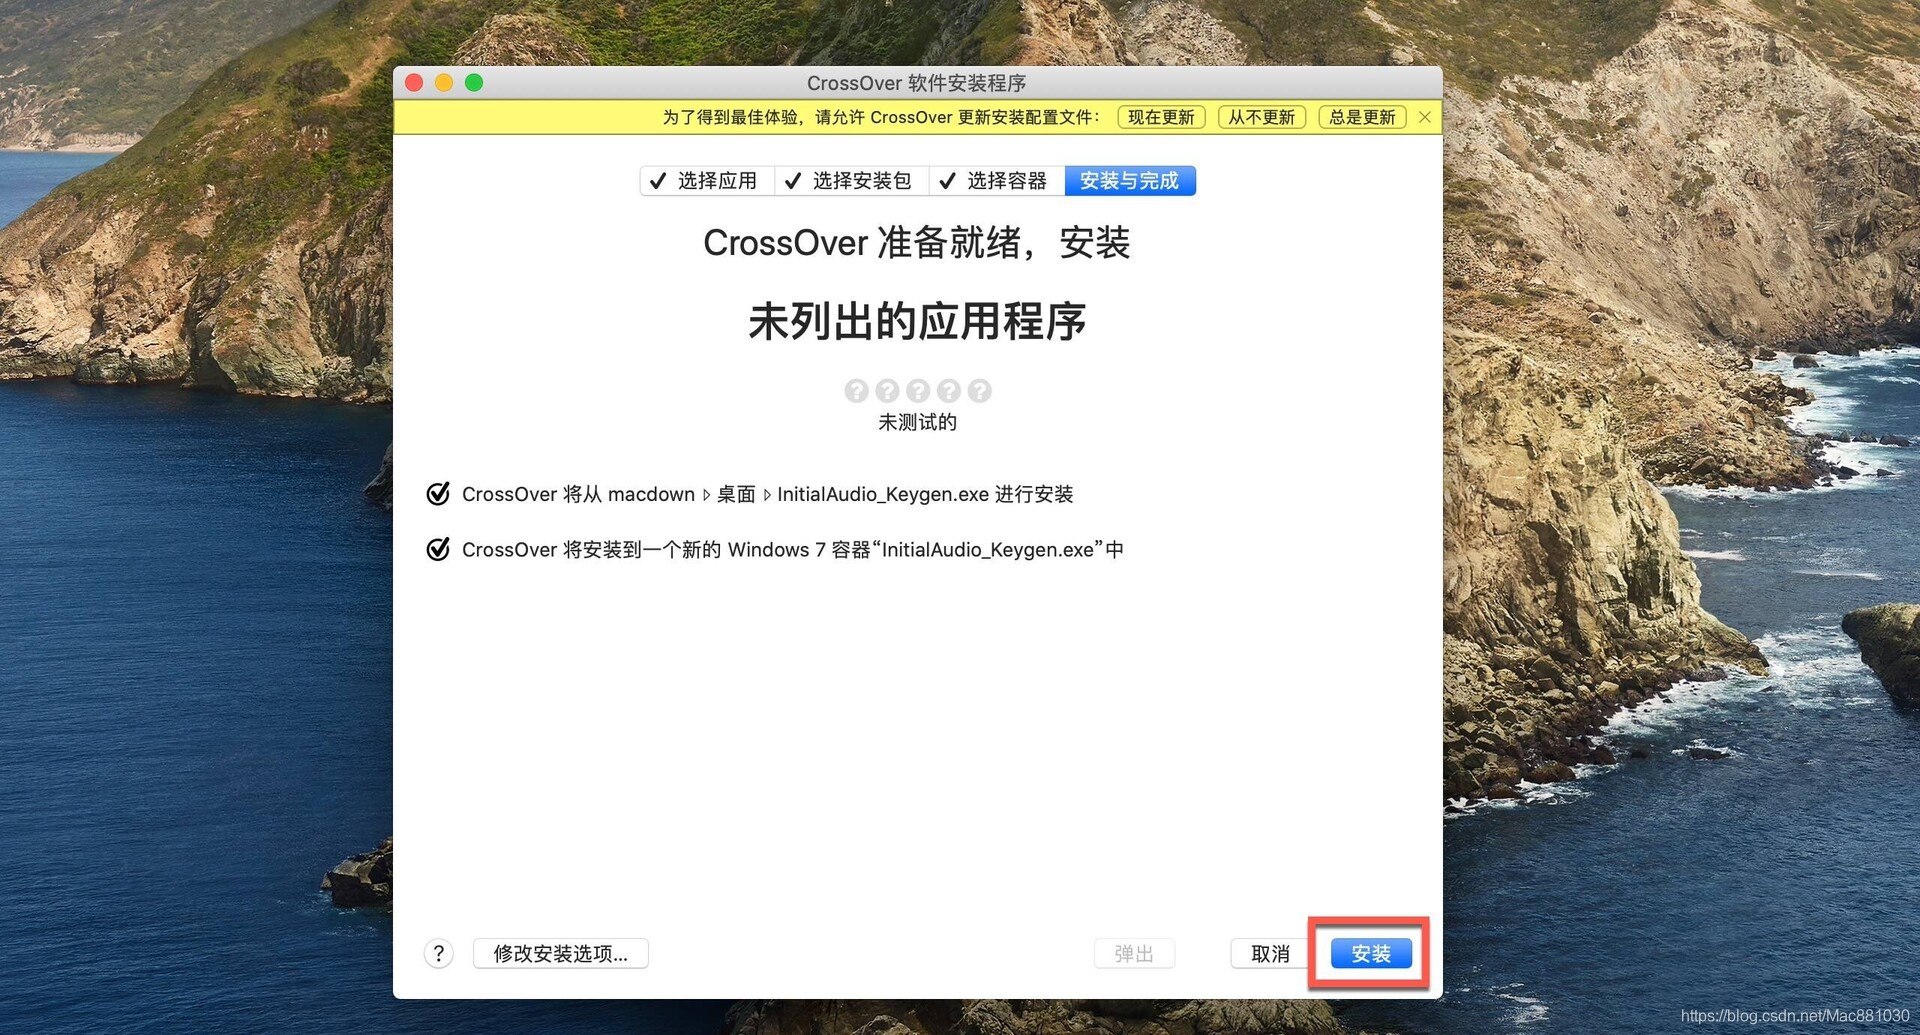Viewport: 1920px width, 1035px height.
Task: Switch to the 选择安装包 tab
Action: pyautogui.click(x=852, y=181)
